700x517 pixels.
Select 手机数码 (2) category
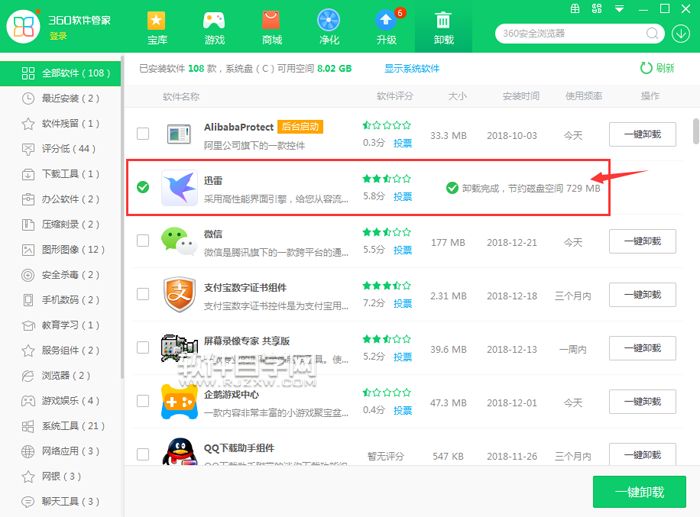(61, 300)
